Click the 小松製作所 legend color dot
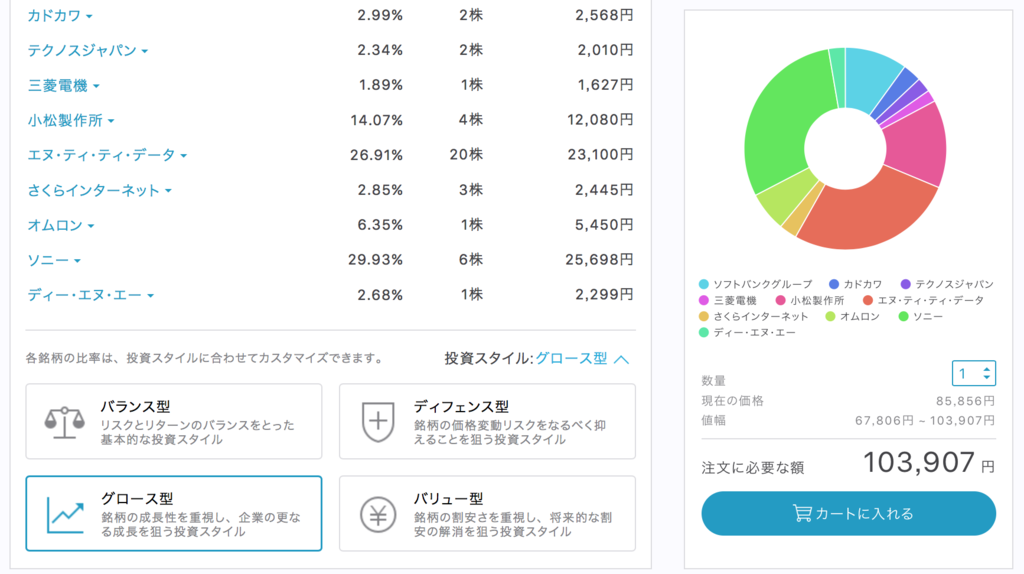1024x574 pixels. point(780,300)
